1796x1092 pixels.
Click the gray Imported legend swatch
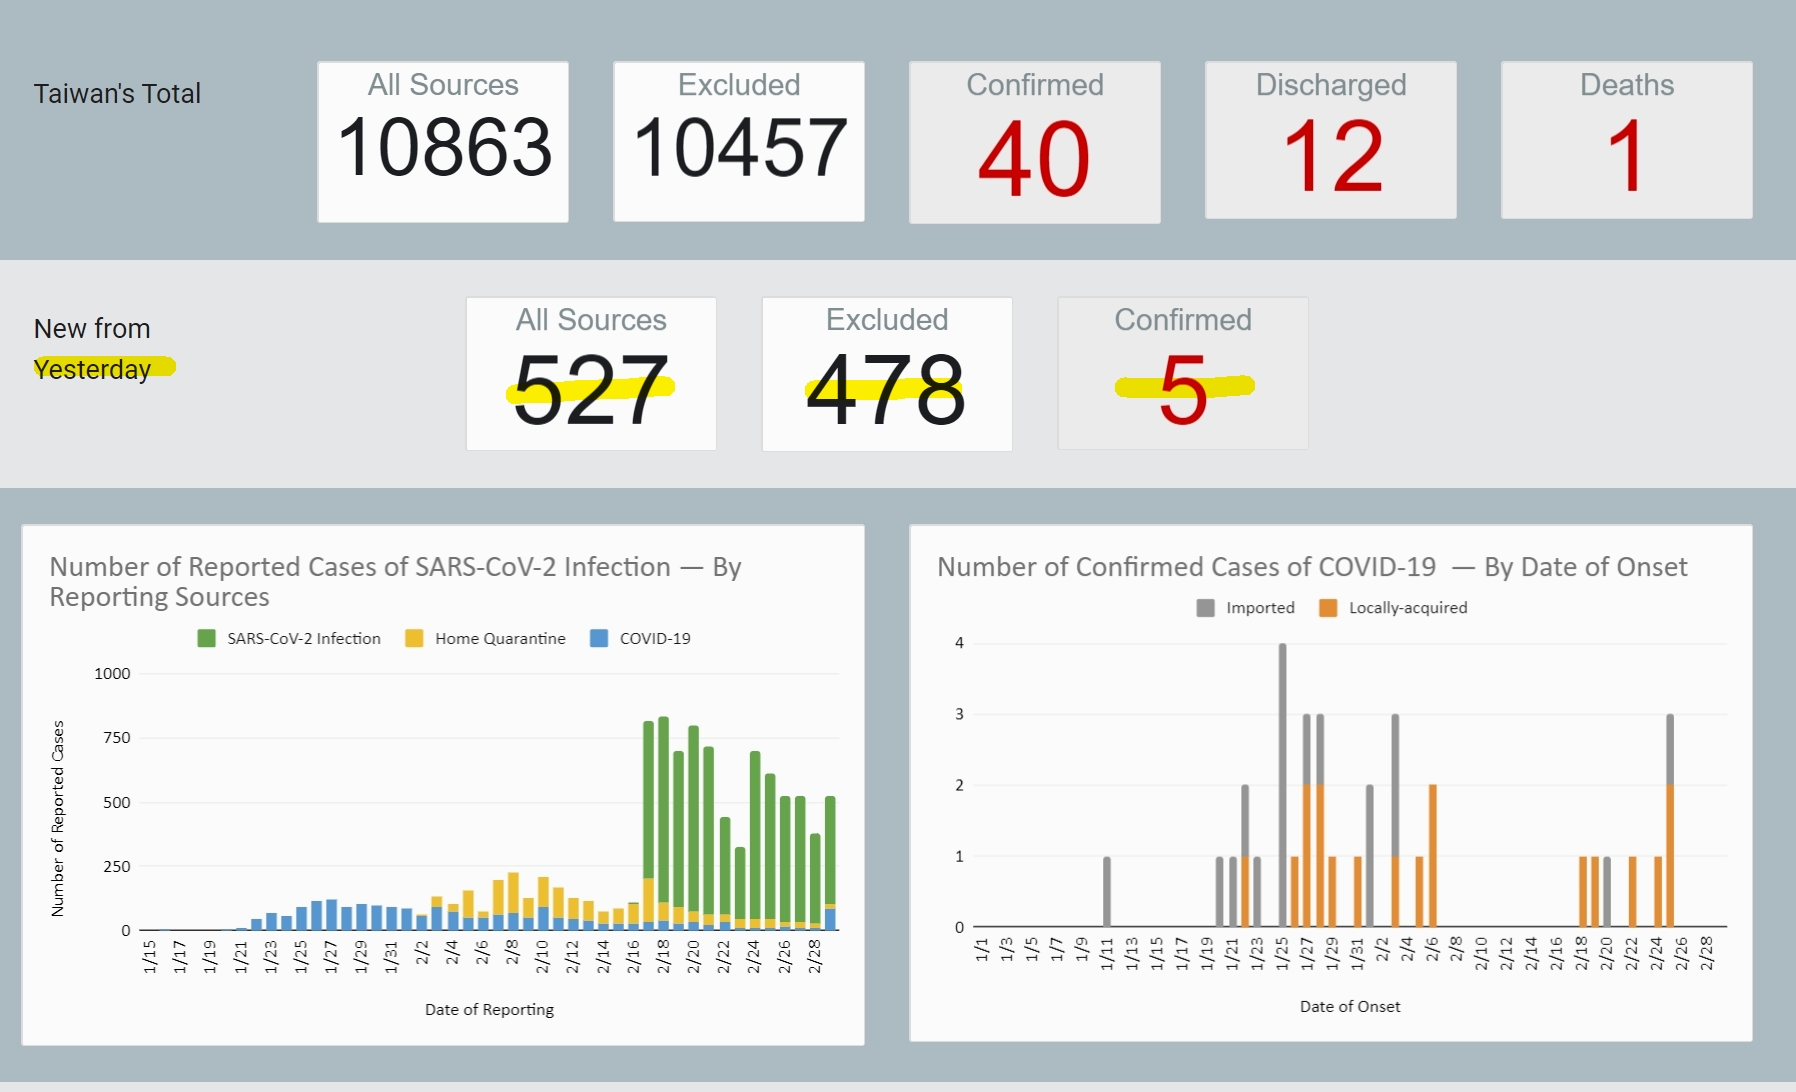(x=1206, y=608)
